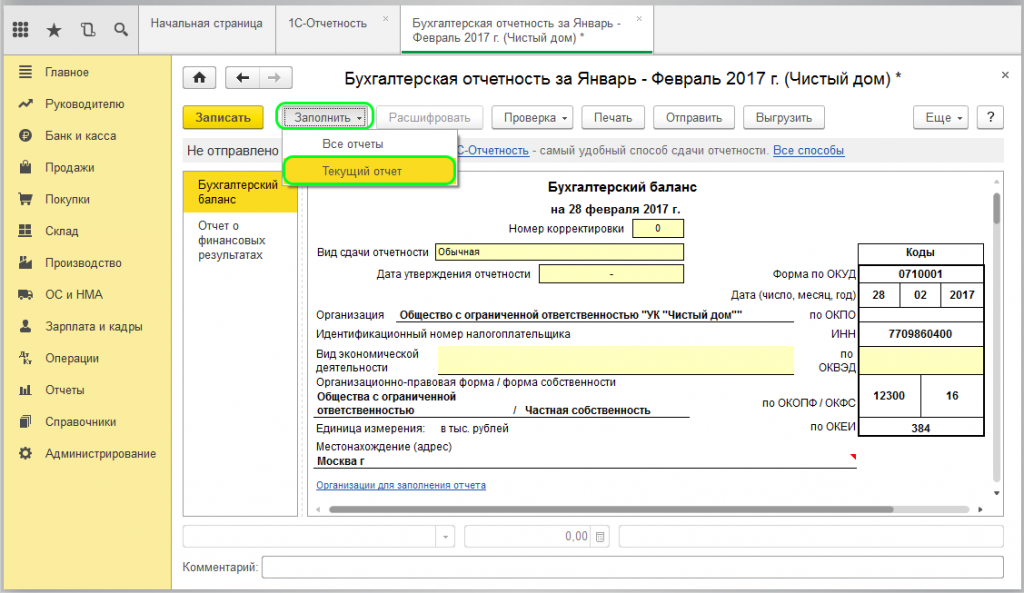Viewport: 1024px width, 593px height.
Task: Open the Еще dropdown menu
Action: point(940,118)
